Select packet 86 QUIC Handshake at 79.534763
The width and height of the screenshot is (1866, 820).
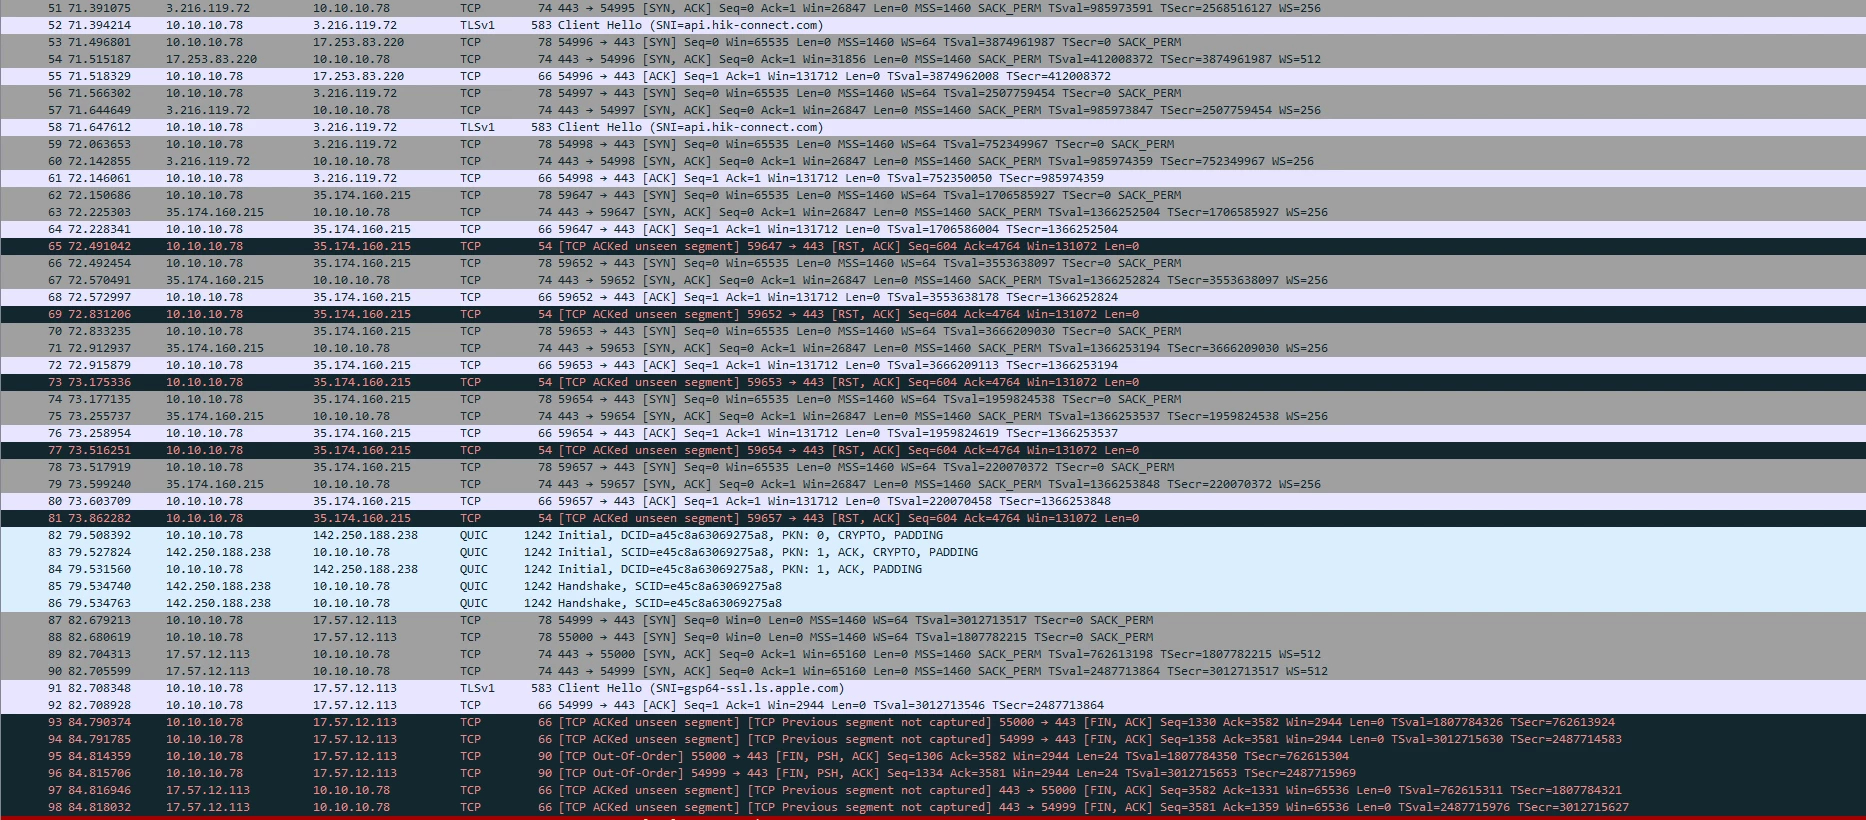click(933, 603)
